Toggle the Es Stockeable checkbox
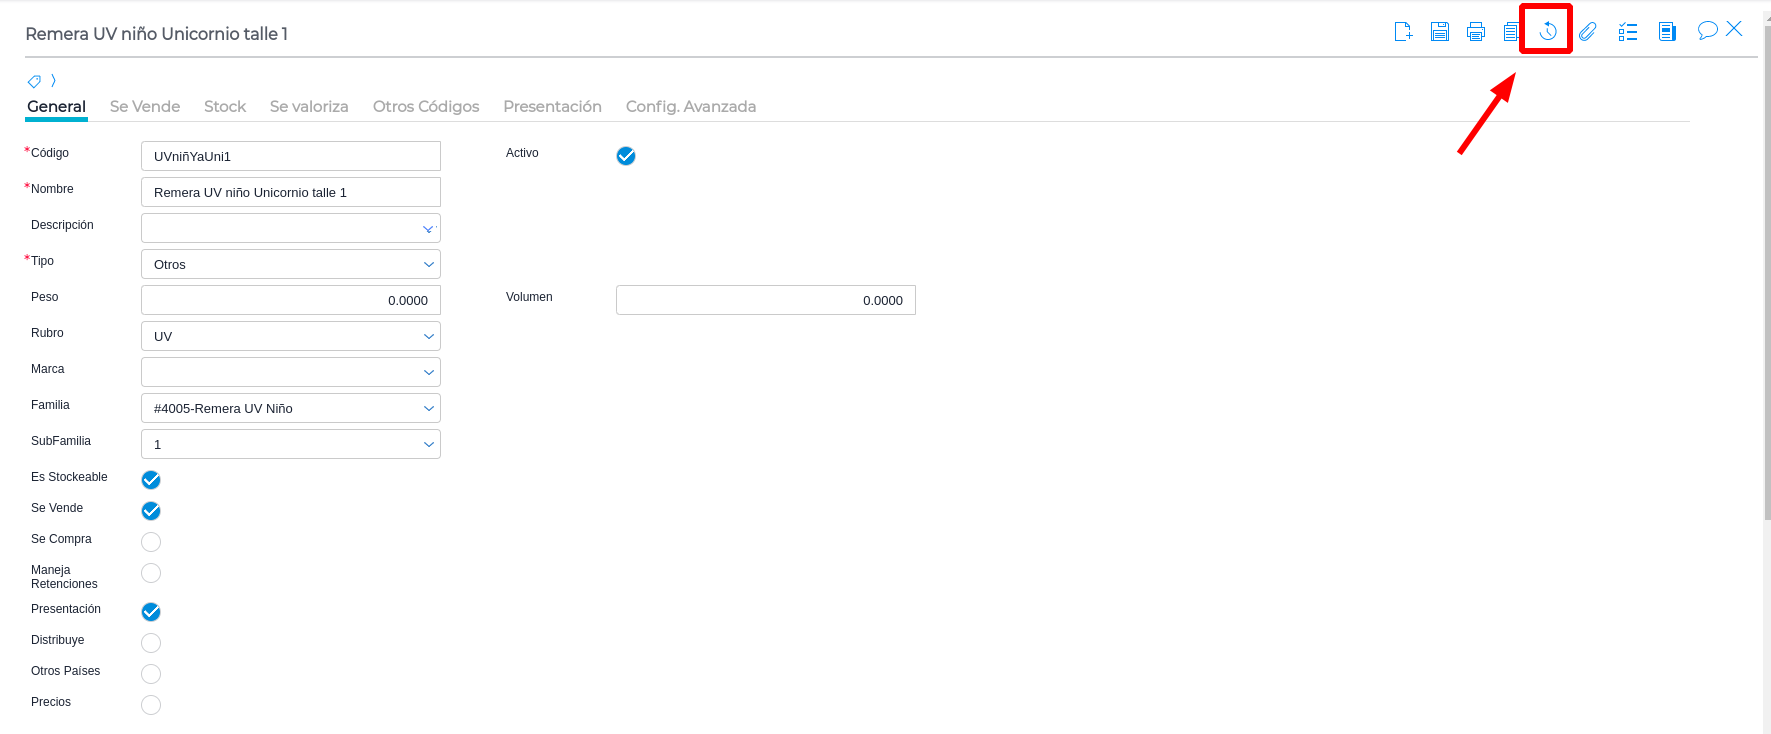Screen dimensions: 1771x734 click(x=151, y=480)
